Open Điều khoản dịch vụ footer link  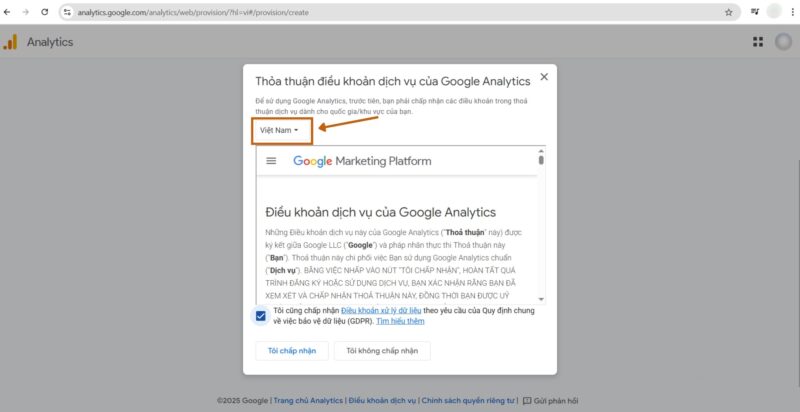(382, 401)
